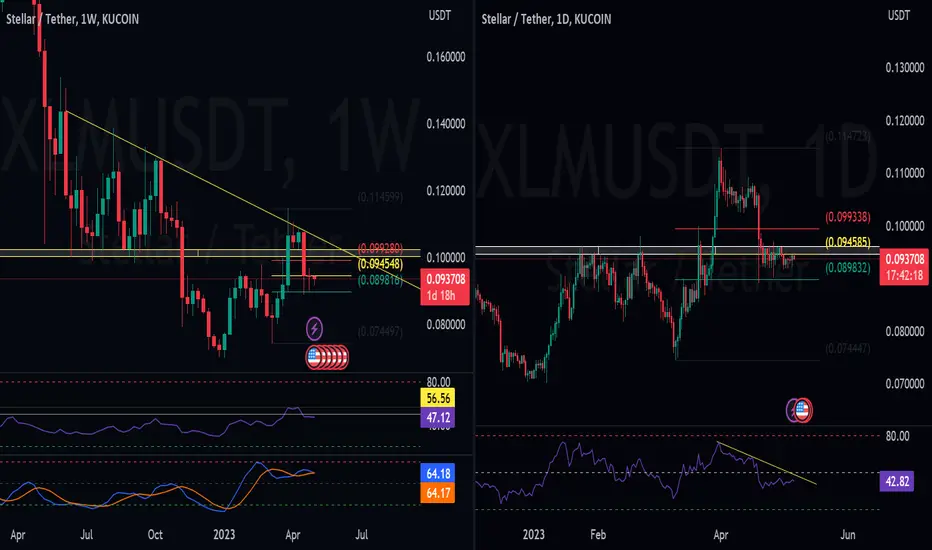The height and width of the screenshot is (550, 932).
Task: Click the 80.00 RSI level on weekly chart
Action: [x=438, y=382]
